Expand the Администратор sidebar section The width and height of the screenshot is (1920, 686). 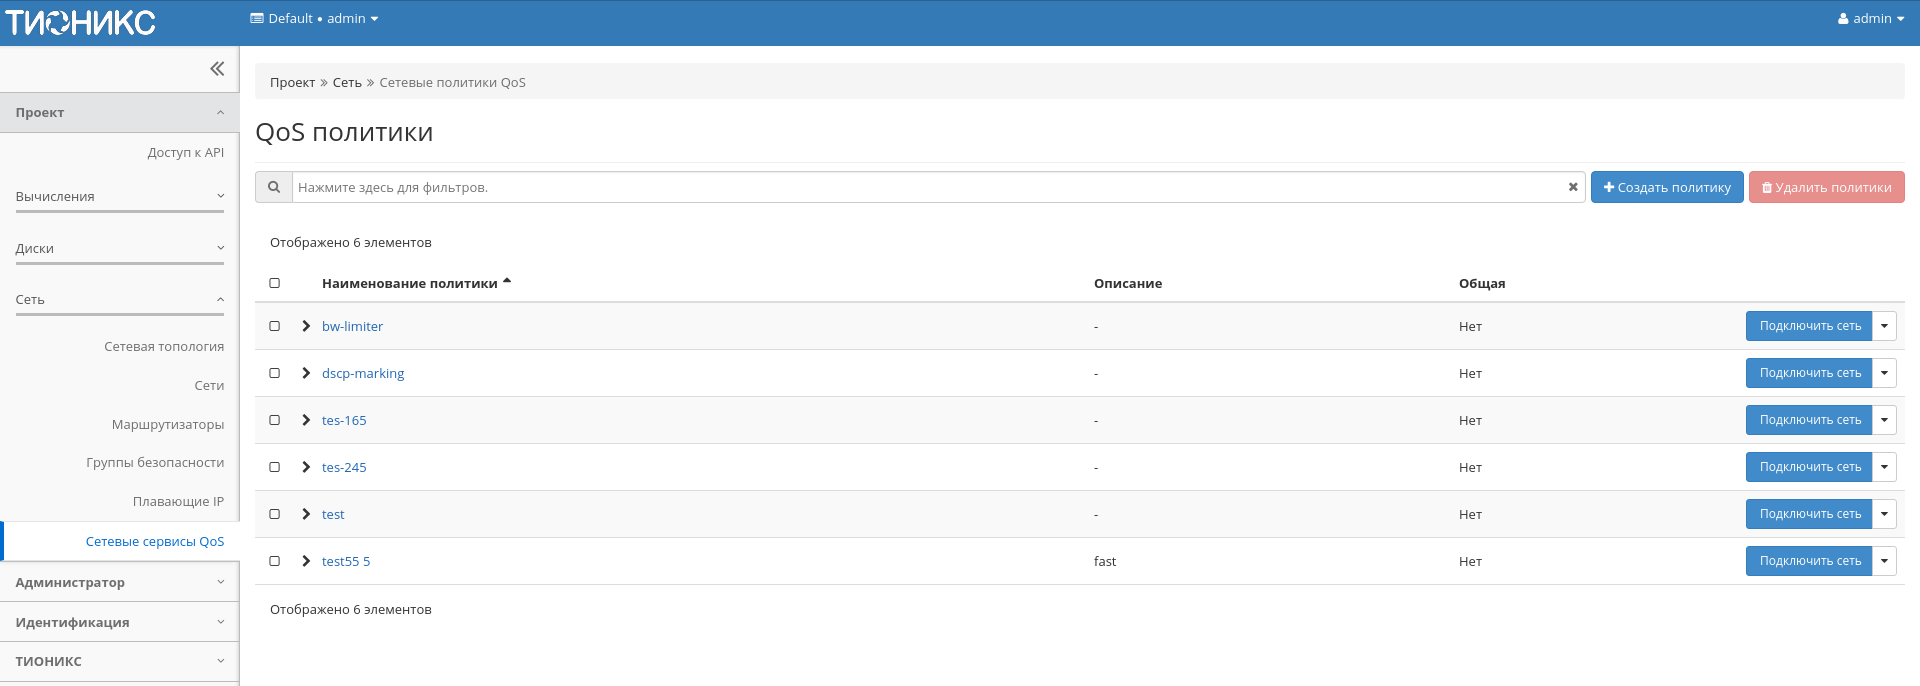(x=120, y=582)
